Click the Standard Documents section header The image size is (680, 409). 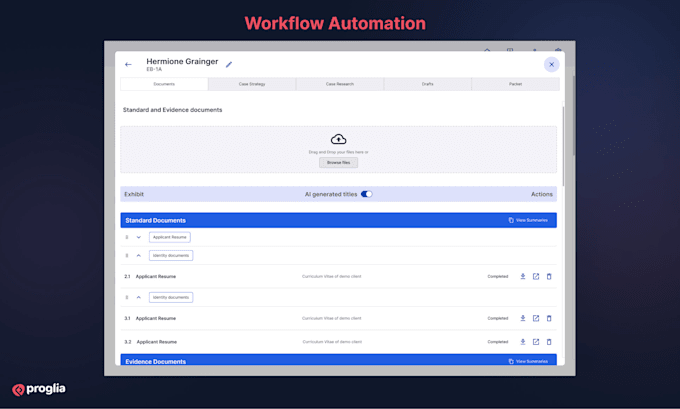338,220
